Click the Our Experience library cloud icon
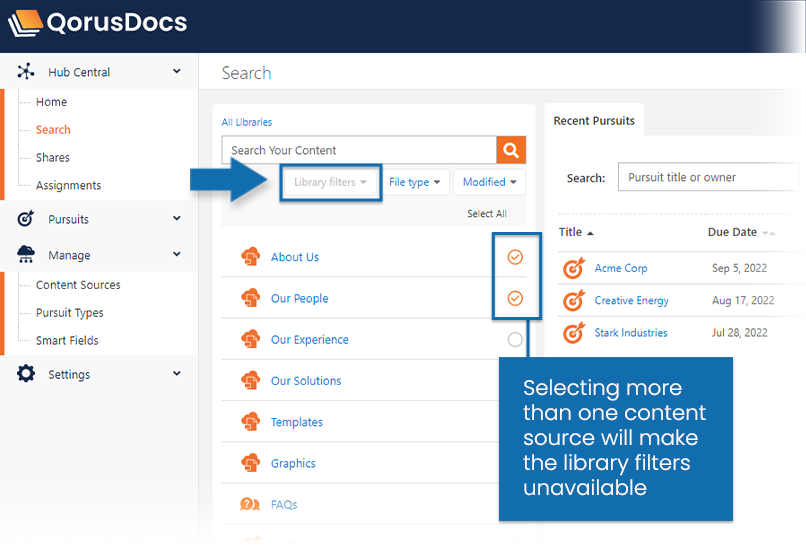The height and width of the screenshot is (546, 806). [x=250, y=339]
